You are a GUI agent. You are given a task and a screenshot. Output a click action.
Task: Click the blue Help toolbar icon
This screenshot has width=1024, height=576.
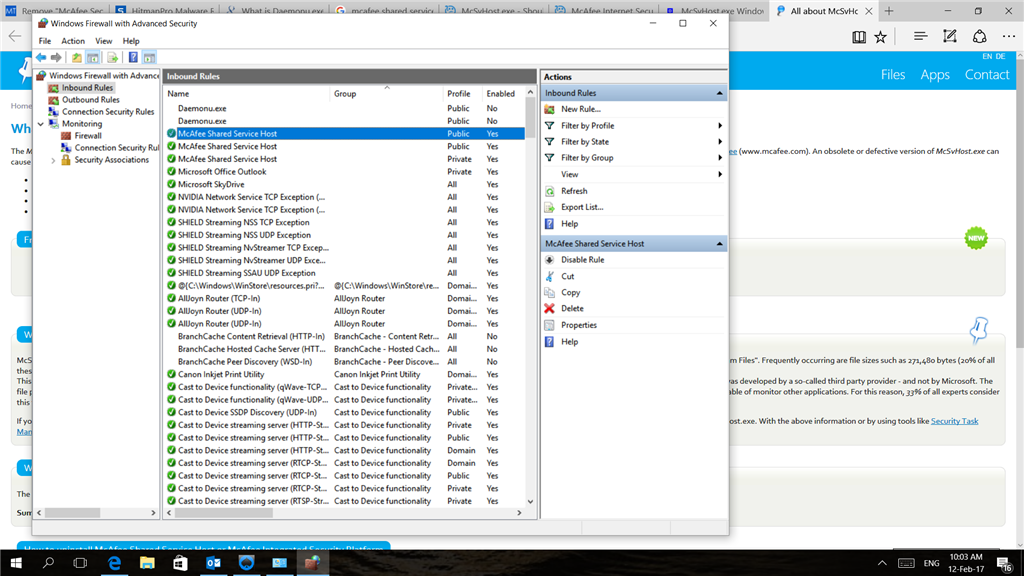tap(133, 57)
